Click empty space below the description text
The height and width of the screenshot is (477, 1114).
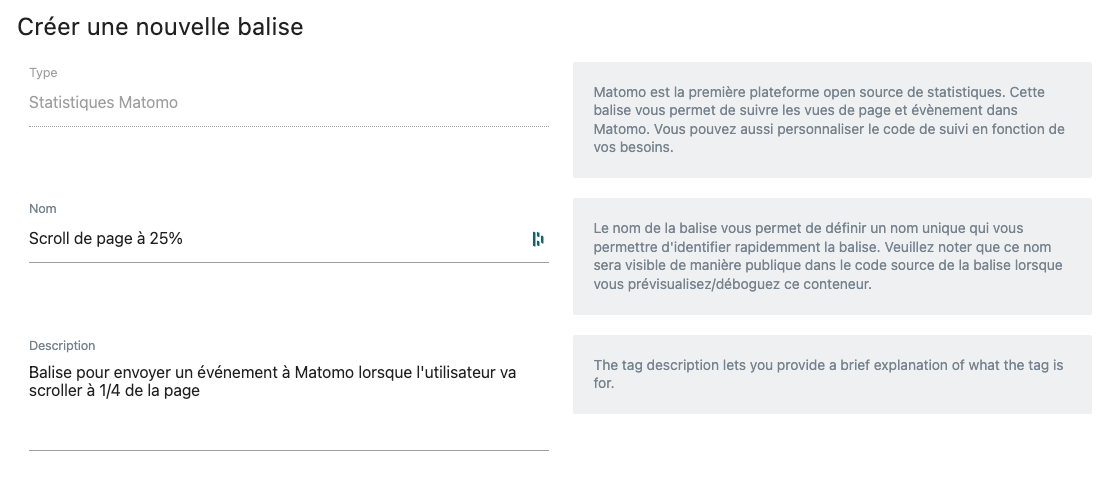288,425
